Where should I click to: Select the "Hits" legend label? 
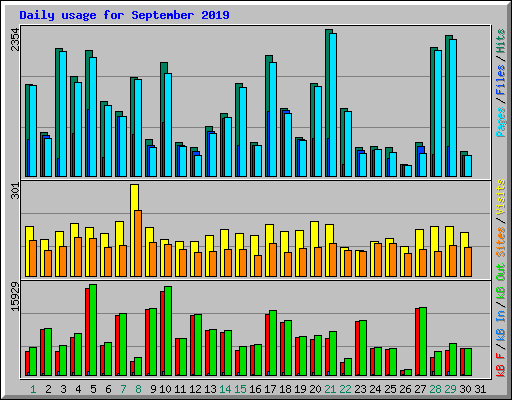coord(500,41)
